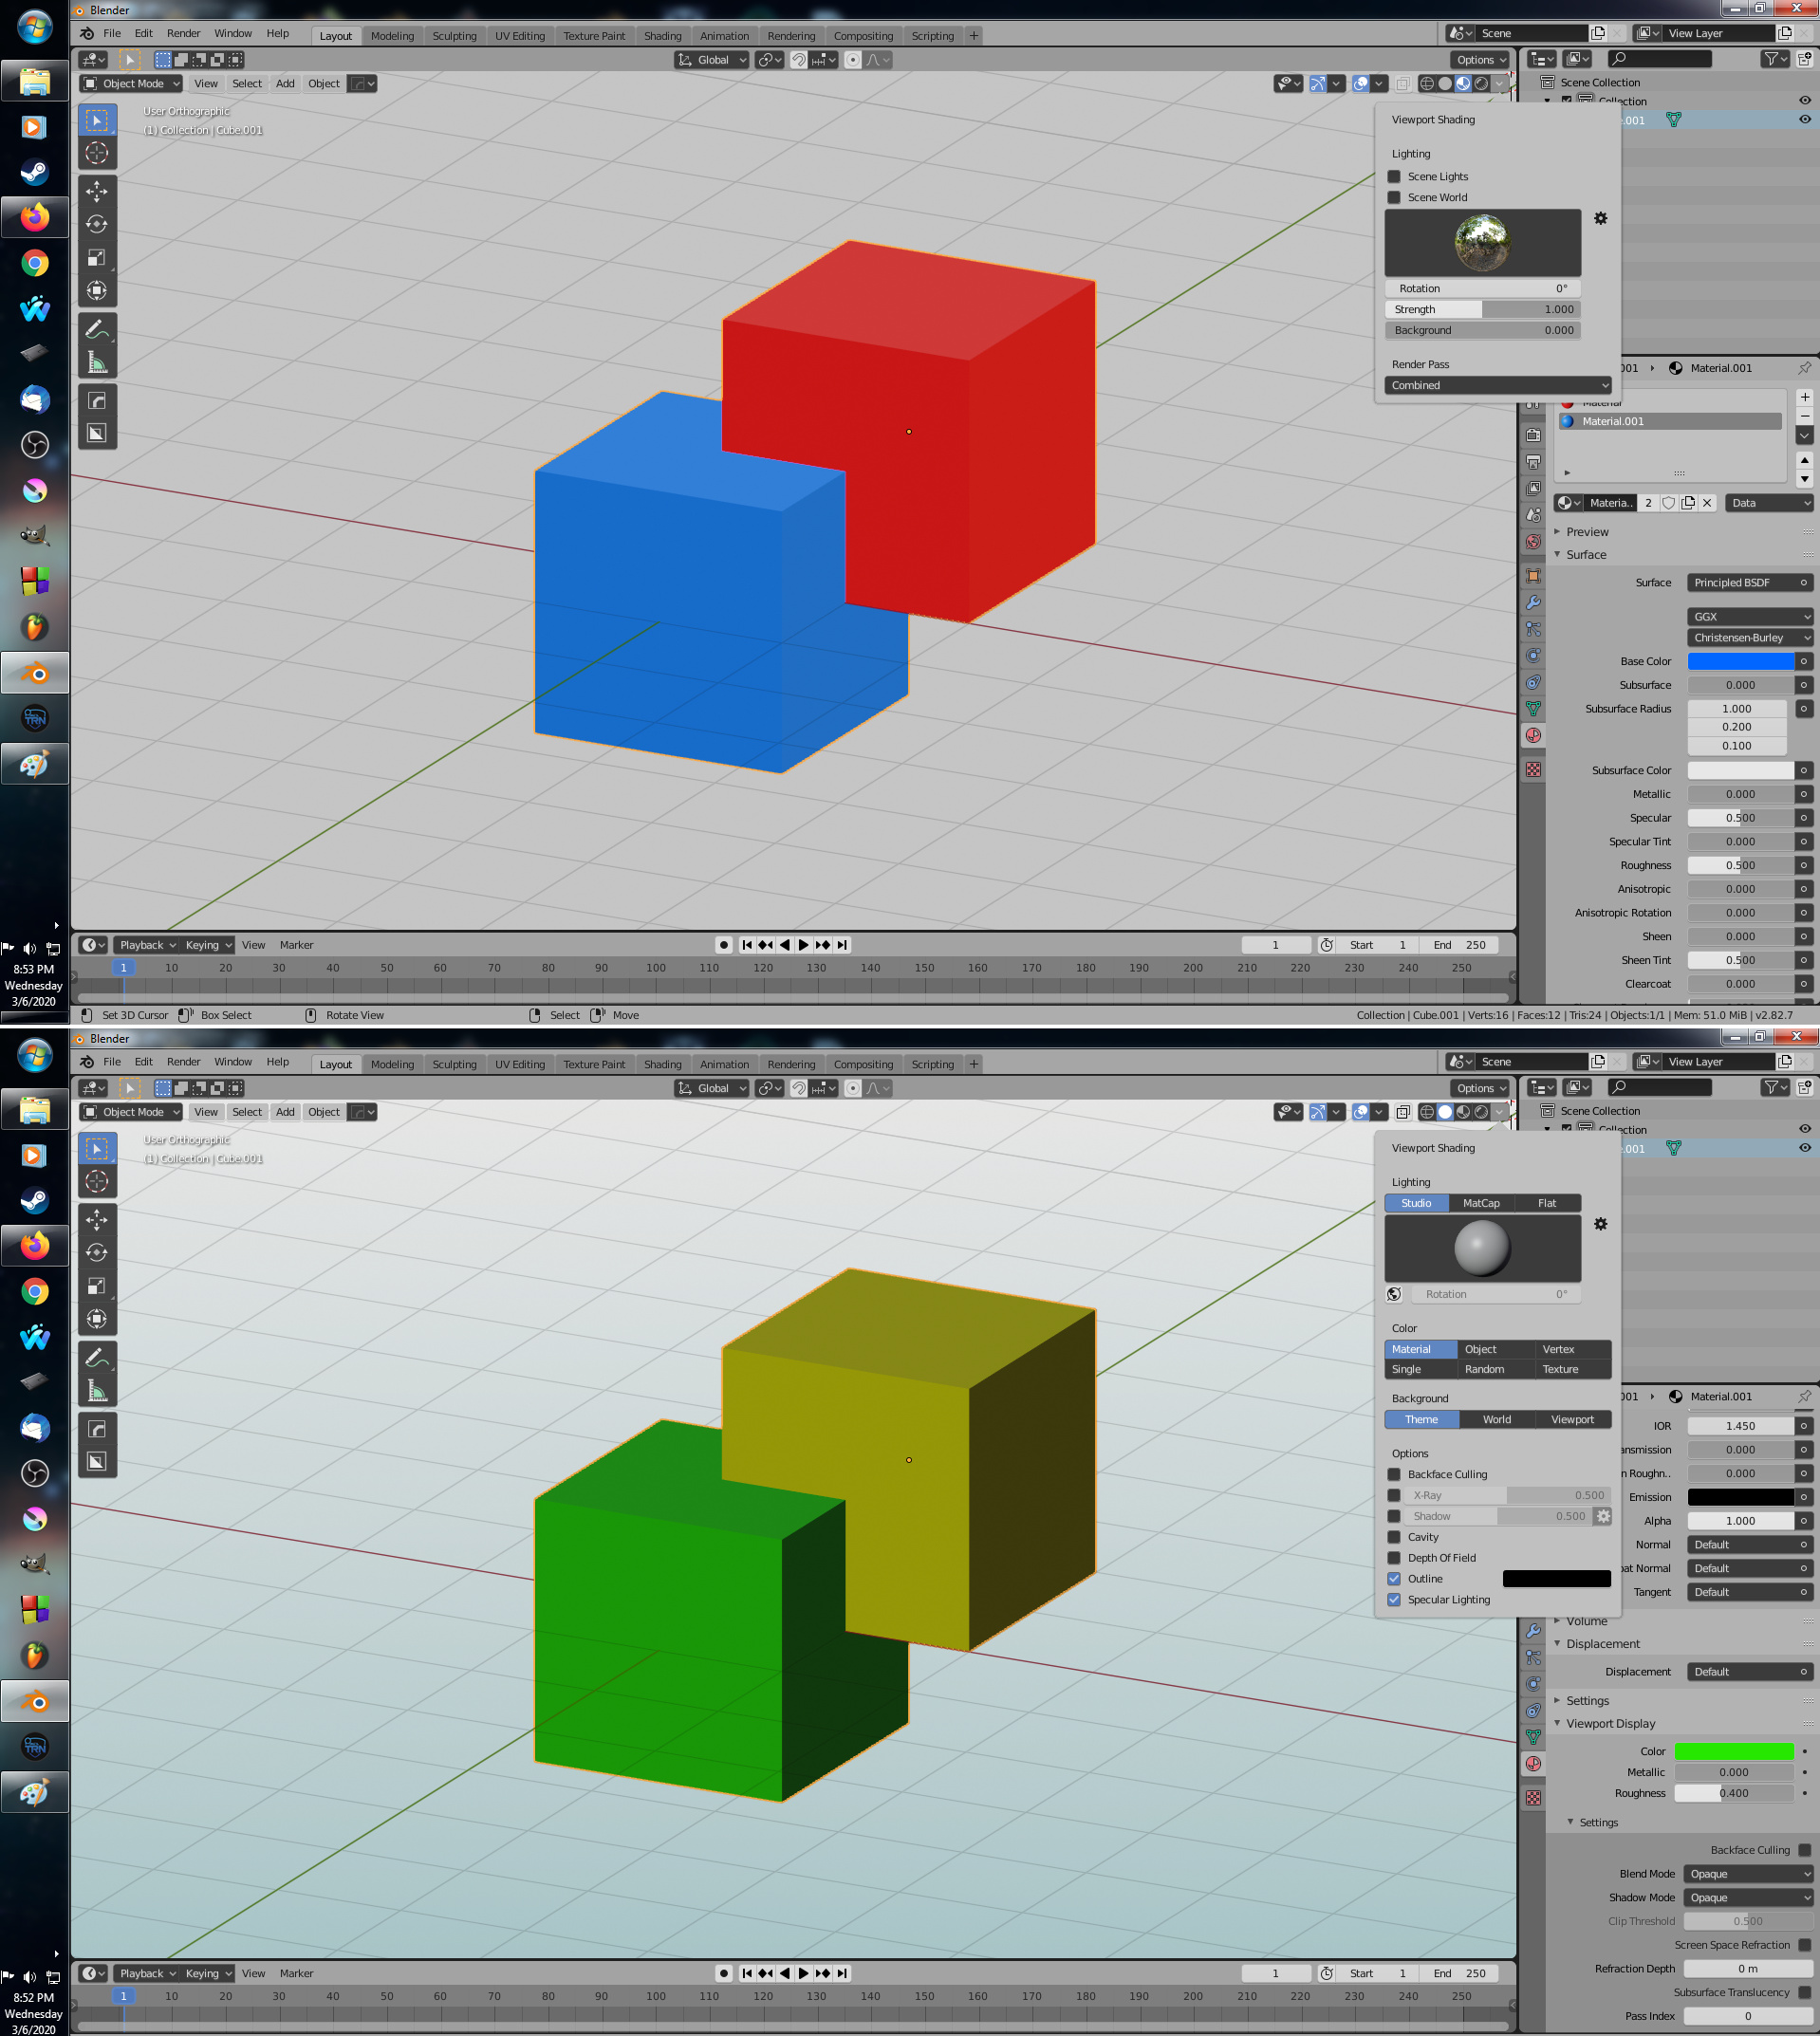Click the End frame field in the bottom window timeline

[1459, 1973]
